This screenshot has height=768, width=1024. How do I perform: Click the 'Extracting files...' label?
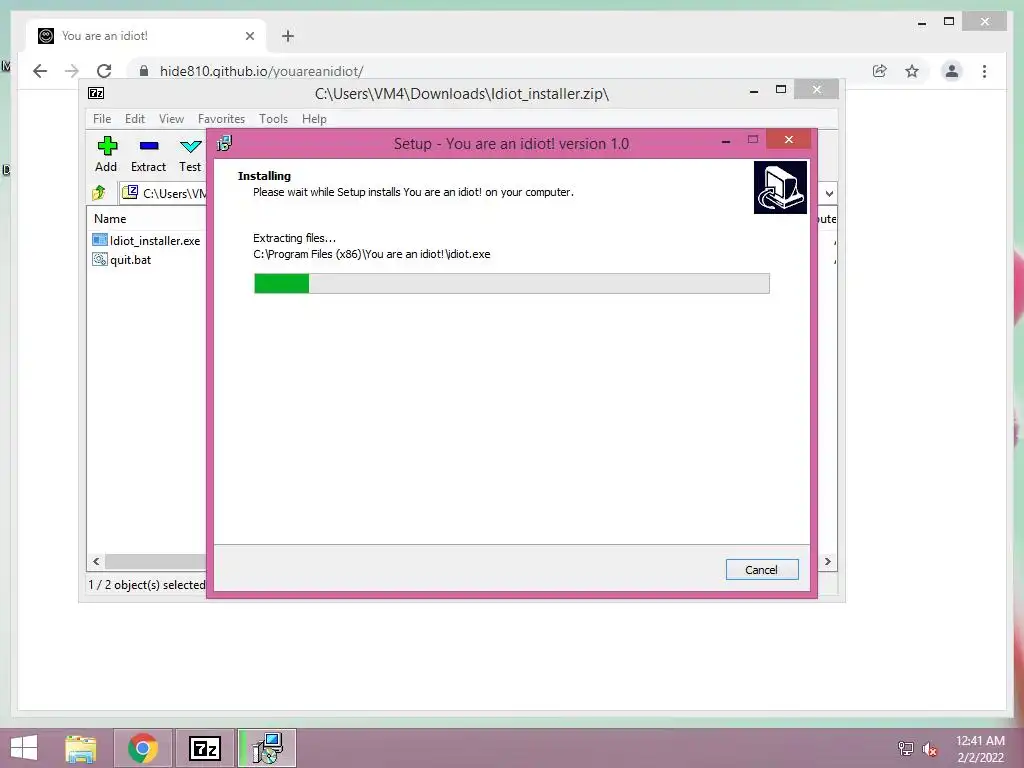pos(295,238)
